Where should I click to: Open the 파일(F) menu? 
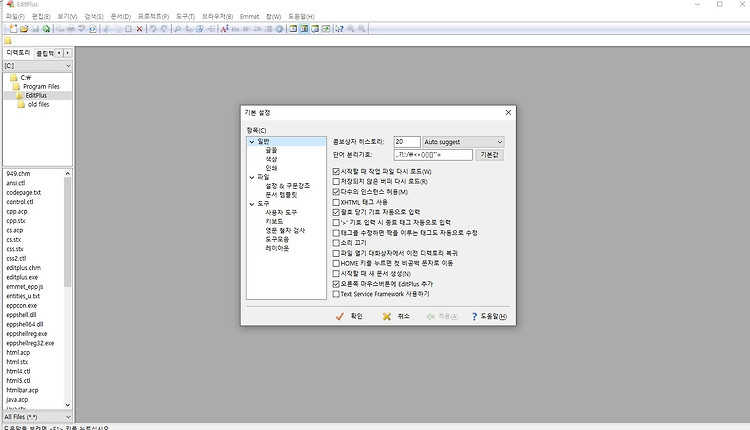pos(15,16)
